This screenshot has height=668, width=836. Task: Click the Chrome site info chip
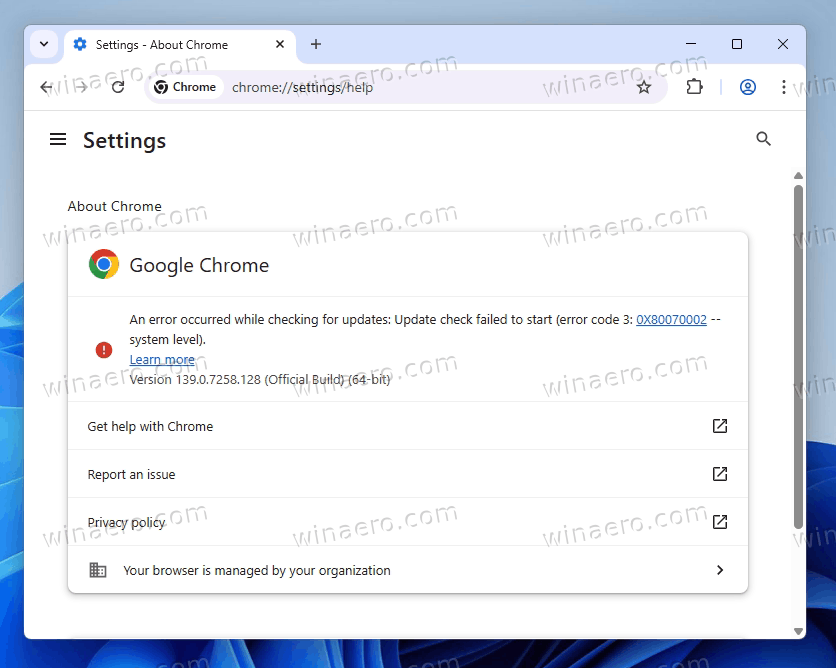click(x=185, y=87)
